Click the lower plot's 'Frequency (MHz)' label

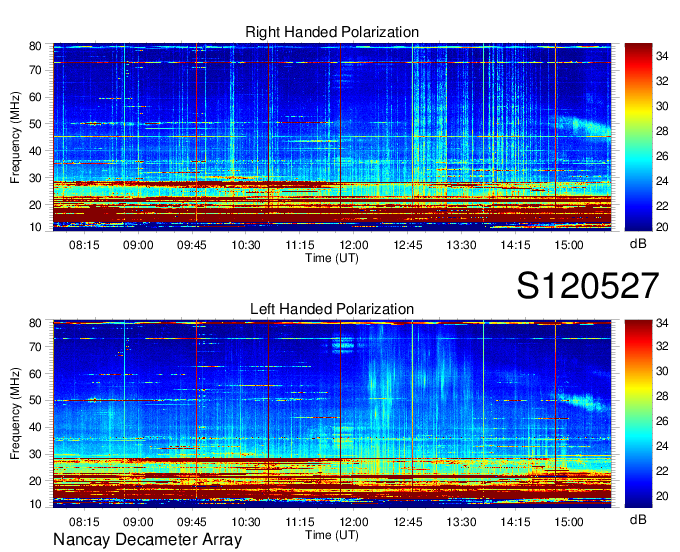tap(15, 414)
